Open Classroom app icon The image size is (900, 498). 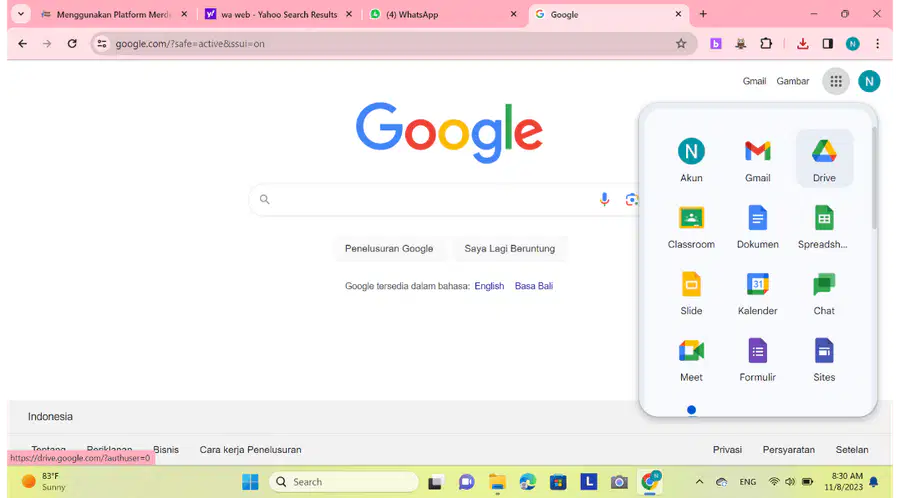point(691,225)
